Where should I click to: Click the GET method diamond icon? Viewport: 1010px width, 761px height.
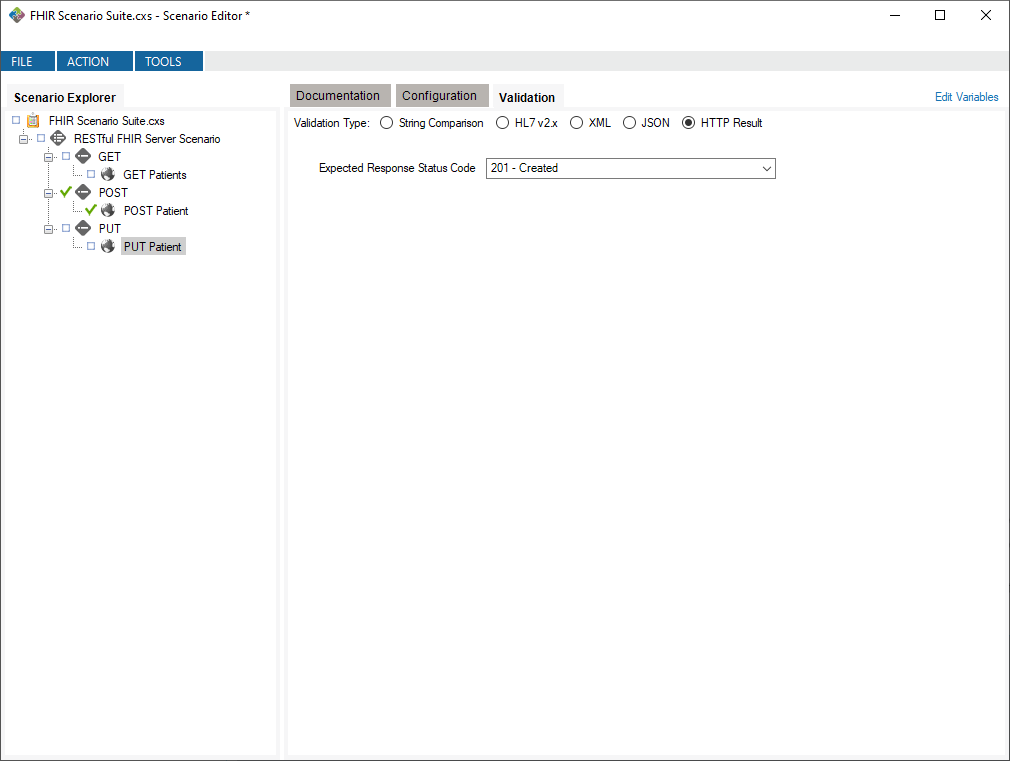(x=83, y=156)
